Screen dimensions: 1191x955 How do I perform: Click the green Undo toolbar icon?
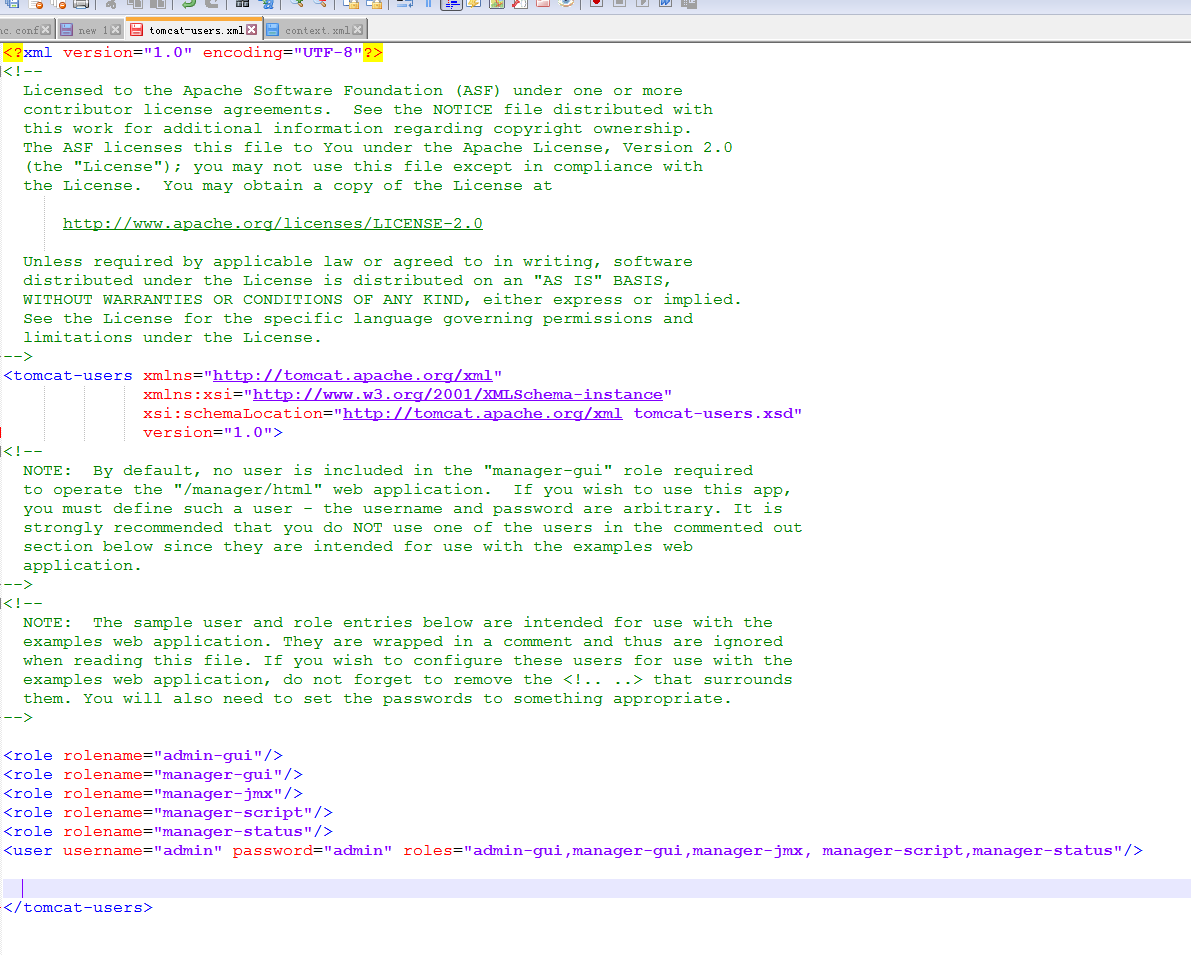pos(188,4)
